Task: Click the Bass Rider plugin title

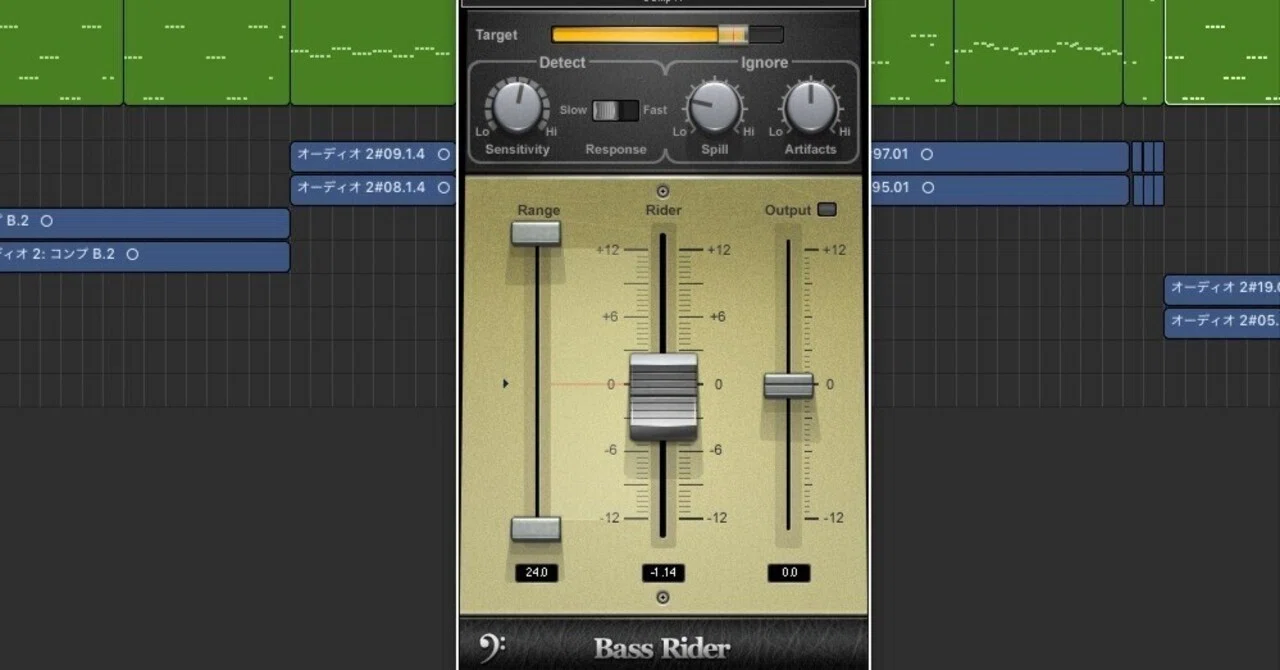Action: tap(662, 648)
